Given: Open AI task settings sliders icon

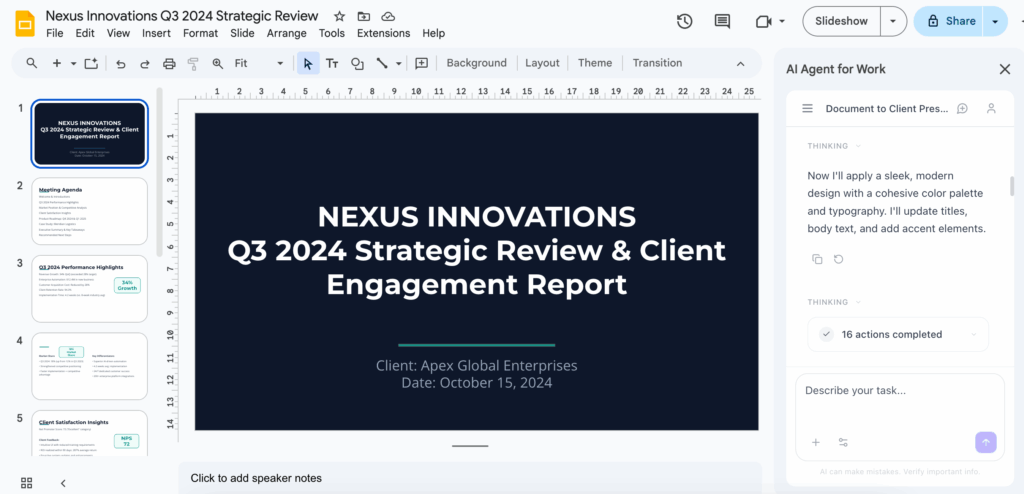Looking at the screenshot, I should (843, 442).
